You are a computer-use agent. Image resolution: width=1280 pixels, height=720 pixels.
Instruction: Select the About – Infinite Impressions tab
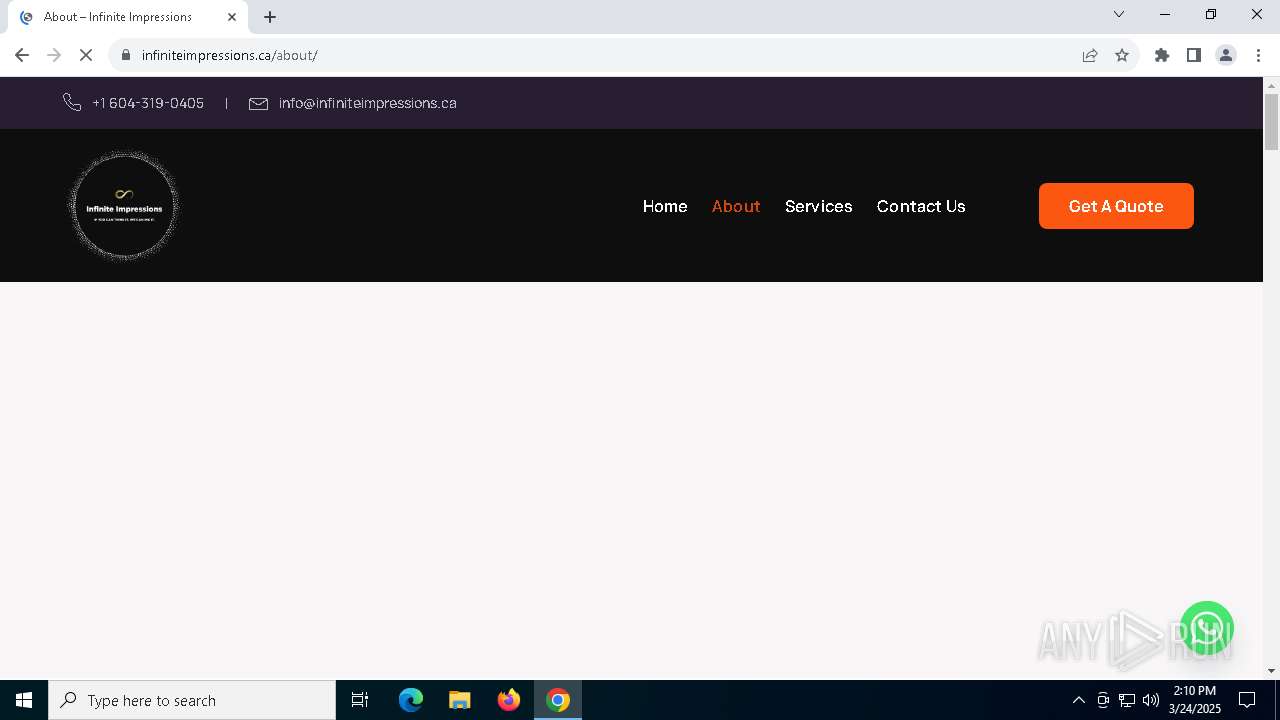(x=128, y=17)
